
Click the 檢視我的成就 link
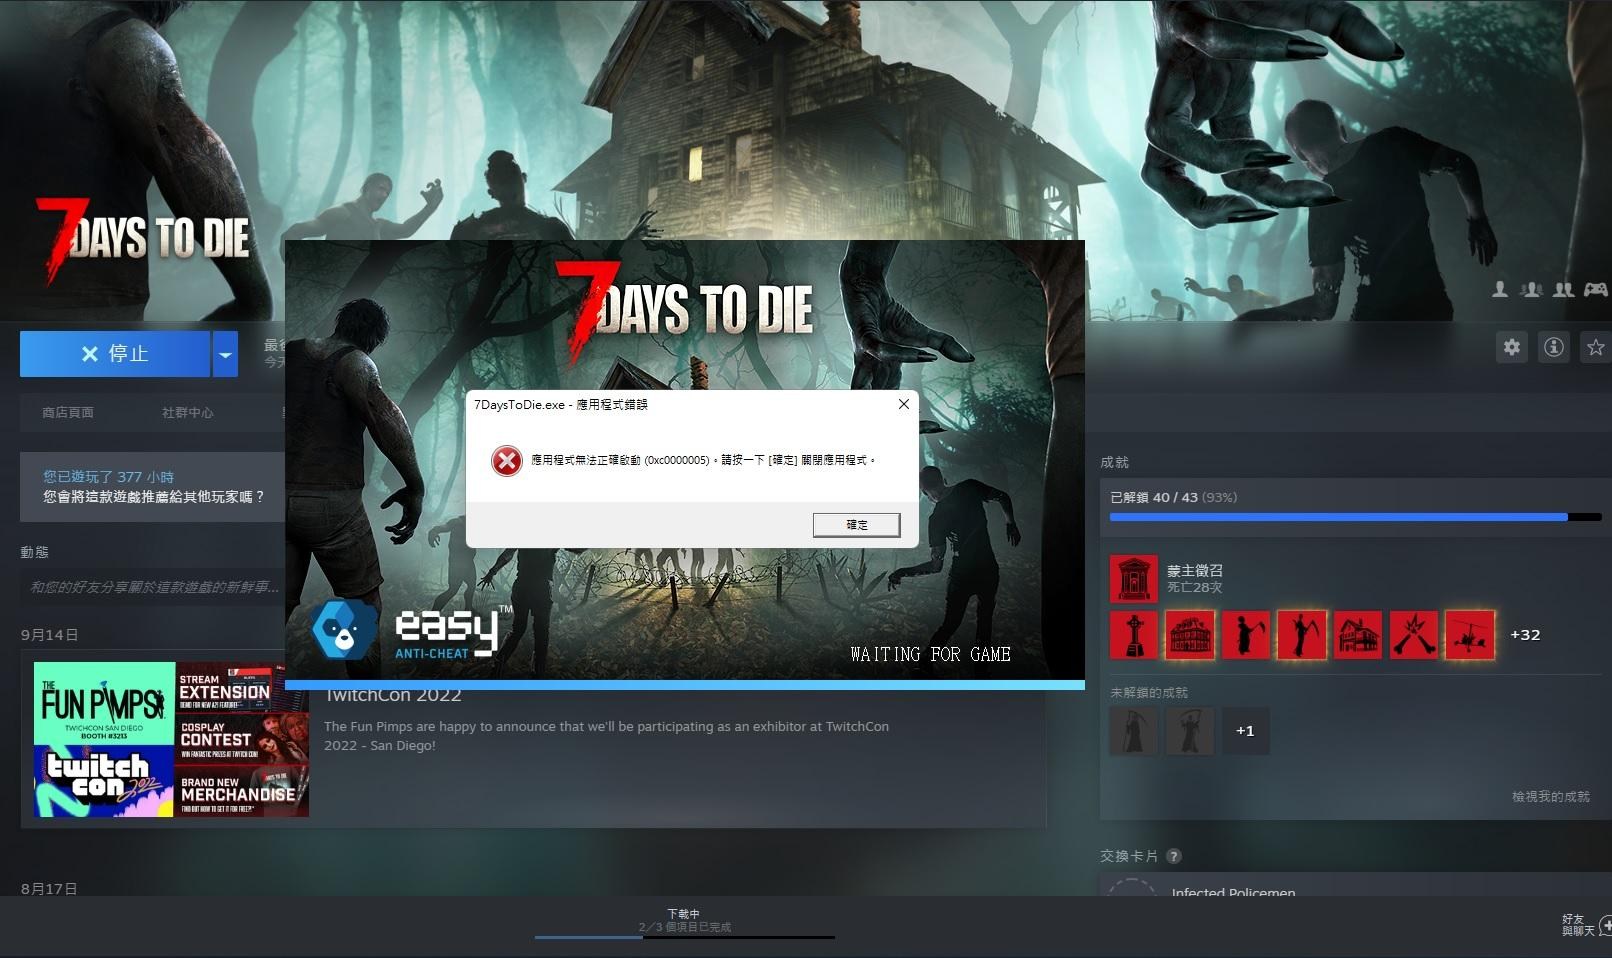1550,797
